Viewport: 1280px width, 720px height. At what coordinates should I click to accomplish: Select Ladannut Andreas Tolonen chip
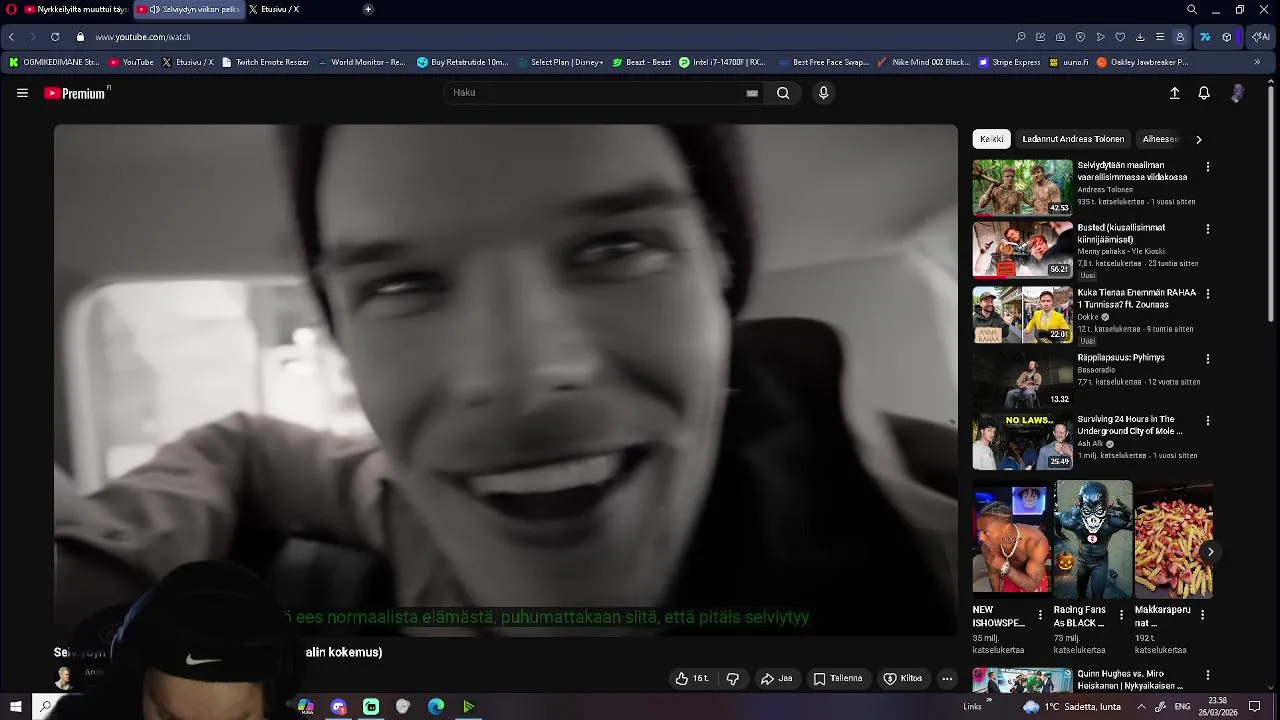pos(1073,139)
